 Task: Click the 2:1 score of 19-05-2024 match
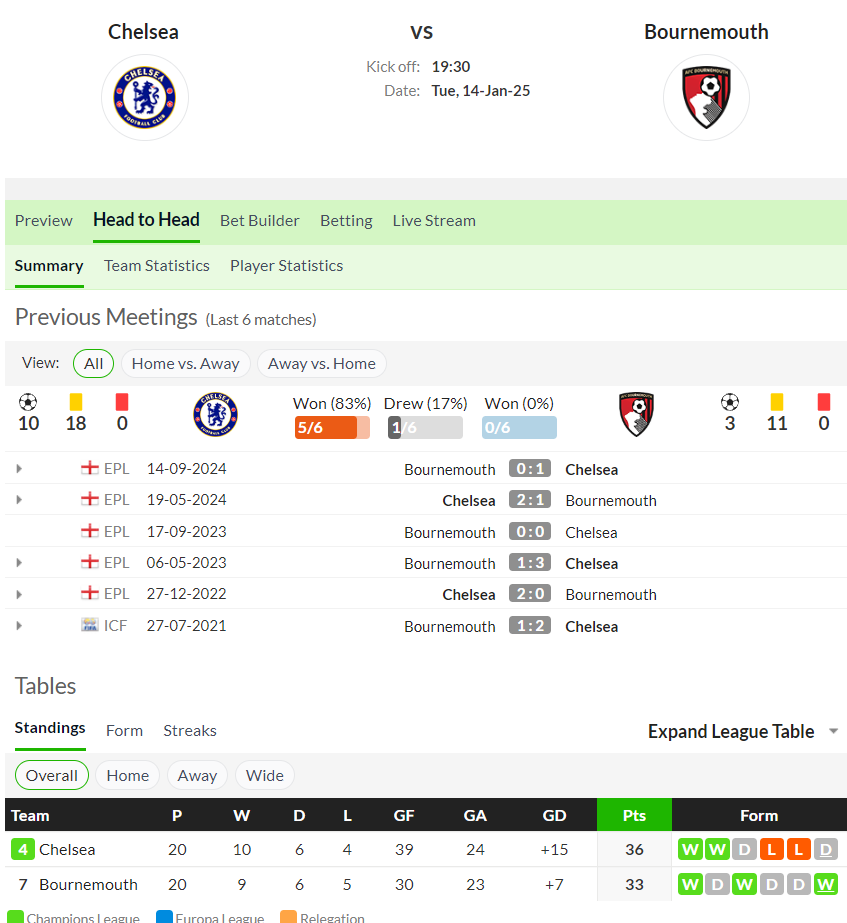click(530, 500)
